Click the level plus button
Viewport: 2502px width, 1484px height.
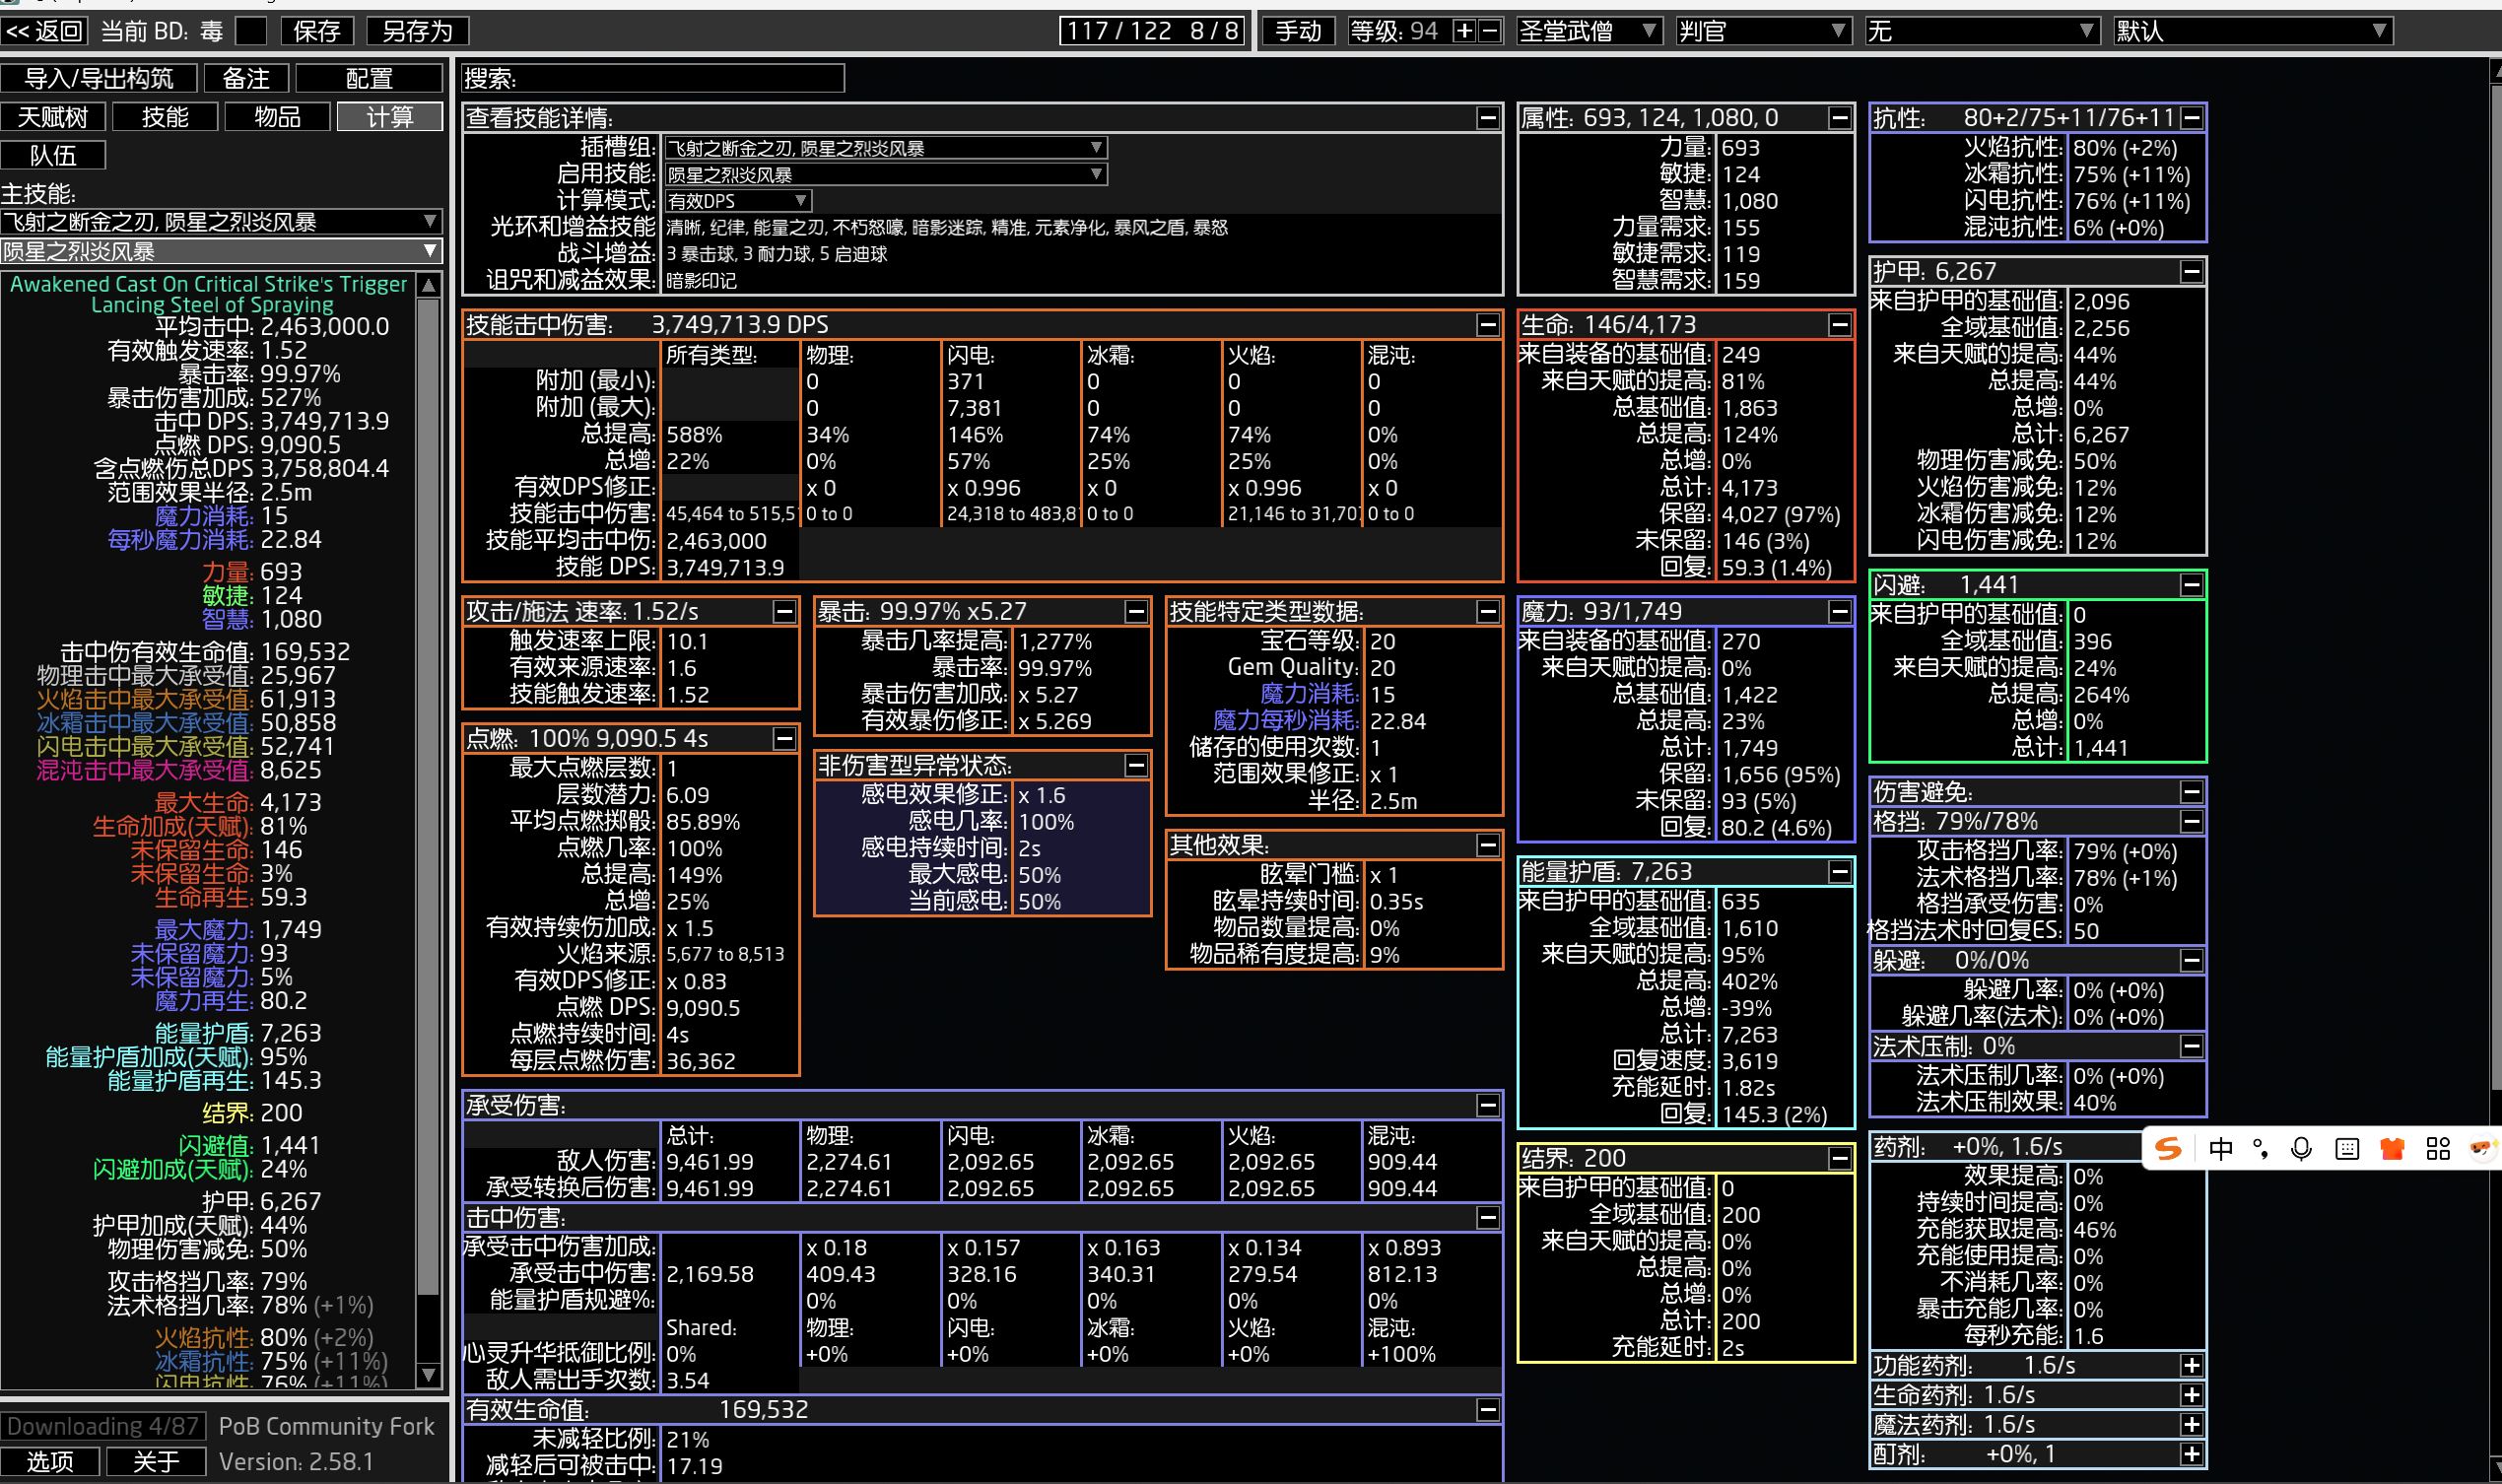(x=1464, y=31)
